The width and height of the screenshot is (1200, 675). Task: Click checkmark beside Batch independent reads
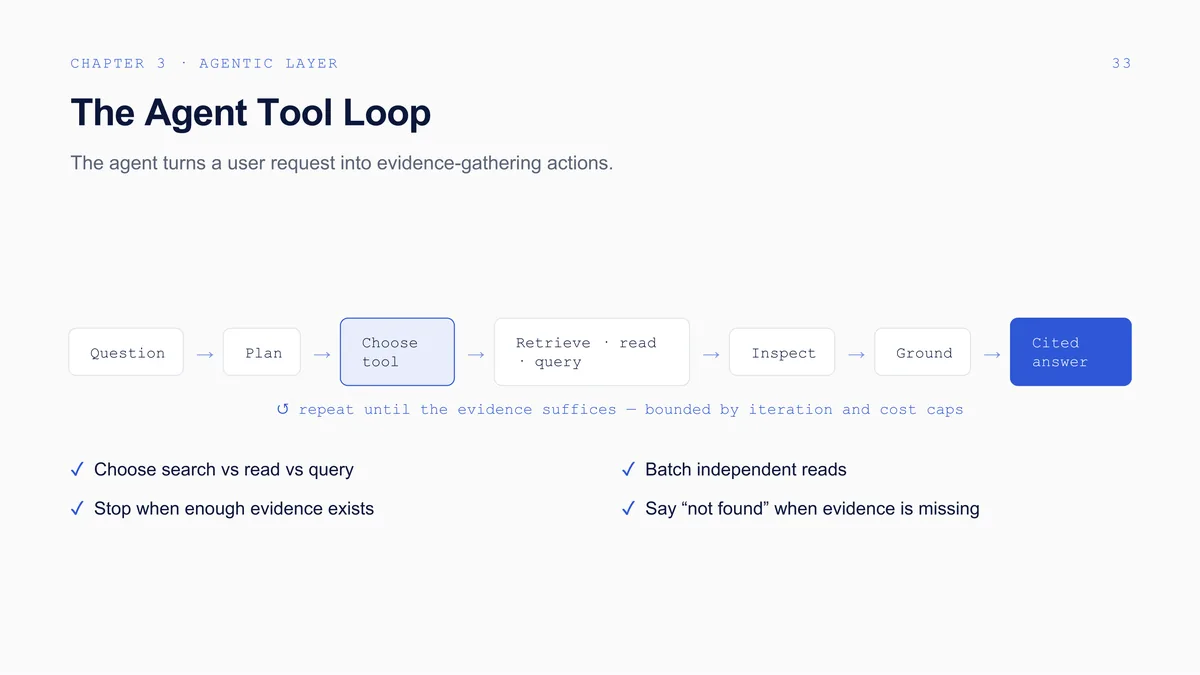point(628,469)
